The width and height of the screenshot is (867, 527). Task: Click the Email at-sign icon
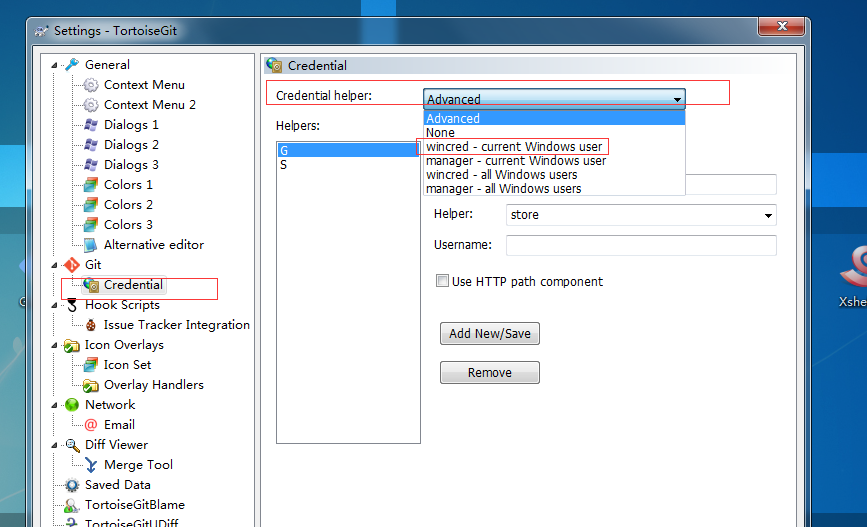(91, 425)
